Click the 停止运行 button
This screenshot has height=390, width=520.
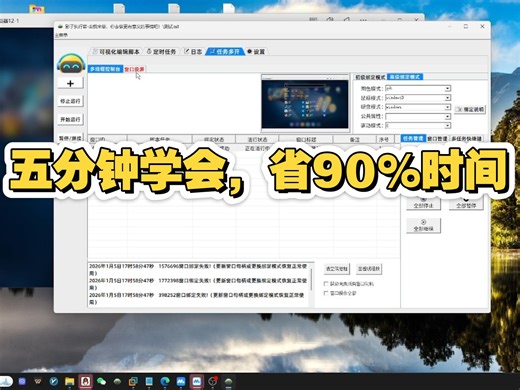click(70, 101)
